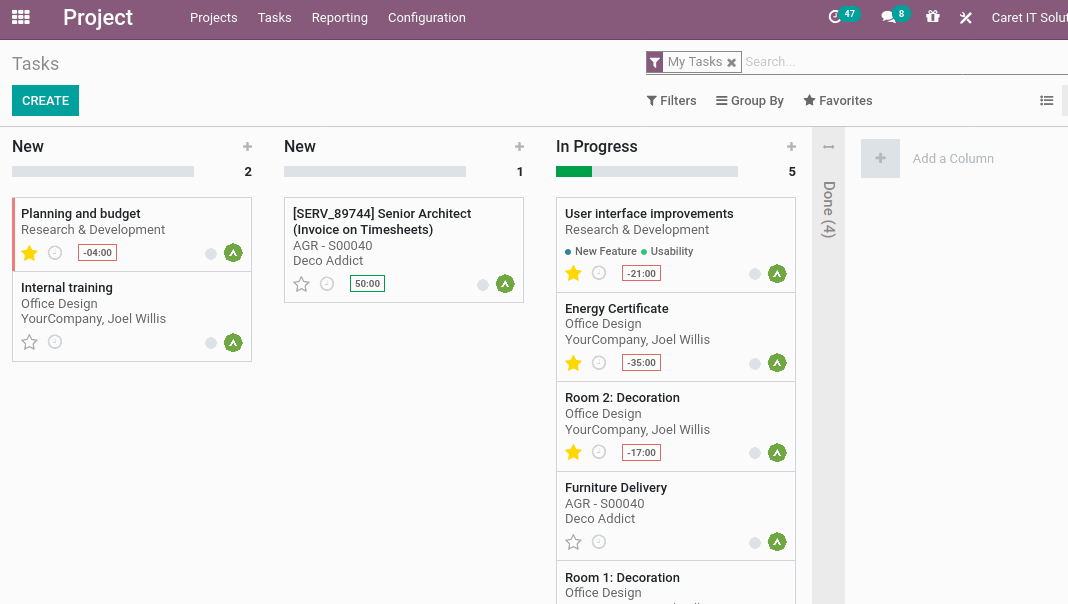This screenshot has height=604, width=1068.
Task: Remove the My Tasks filter tag
Action: (x=731, y=62)
